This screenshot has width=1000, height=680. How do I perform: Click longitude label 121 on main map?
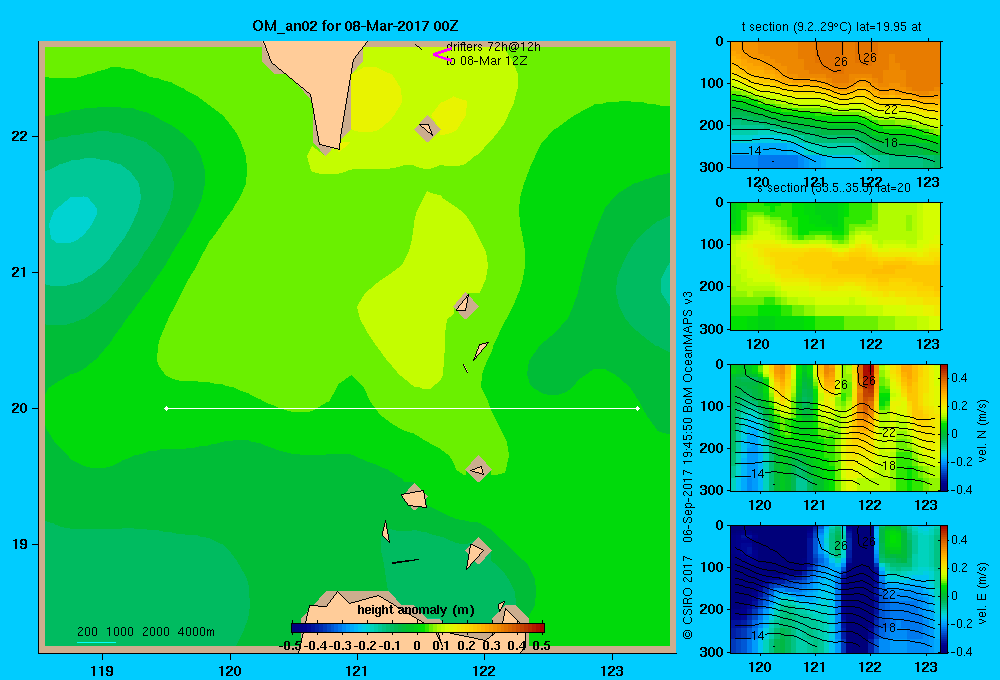tap(357, 671)
